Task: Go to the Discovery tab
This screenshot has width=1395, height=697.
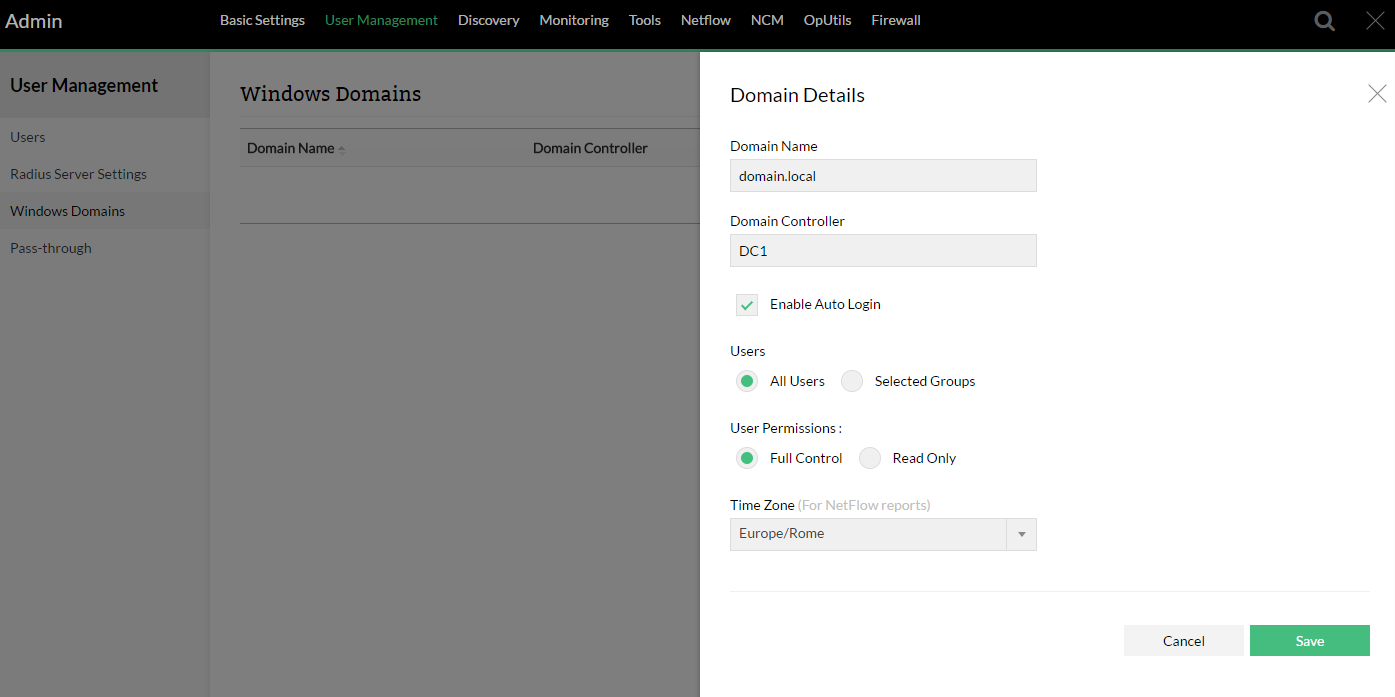Action: [x=488, y=20]
